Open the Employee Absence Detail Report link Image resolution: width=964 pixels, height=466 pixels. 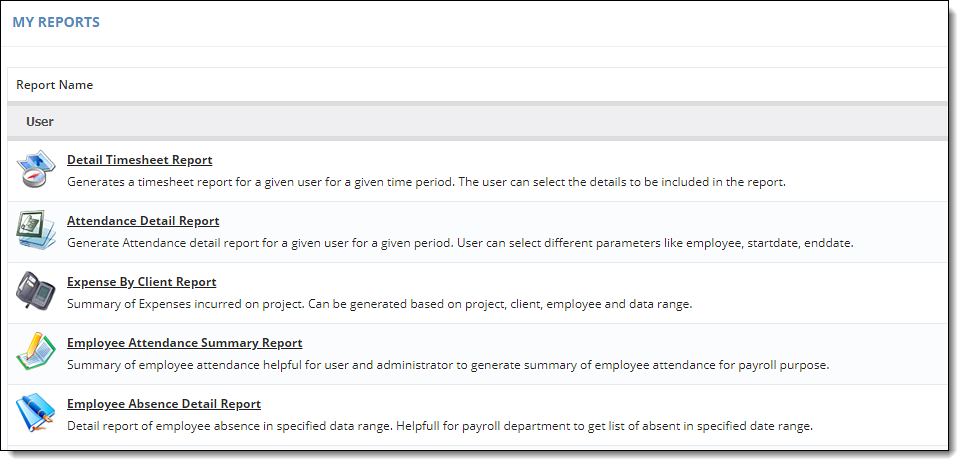point(164,404)
